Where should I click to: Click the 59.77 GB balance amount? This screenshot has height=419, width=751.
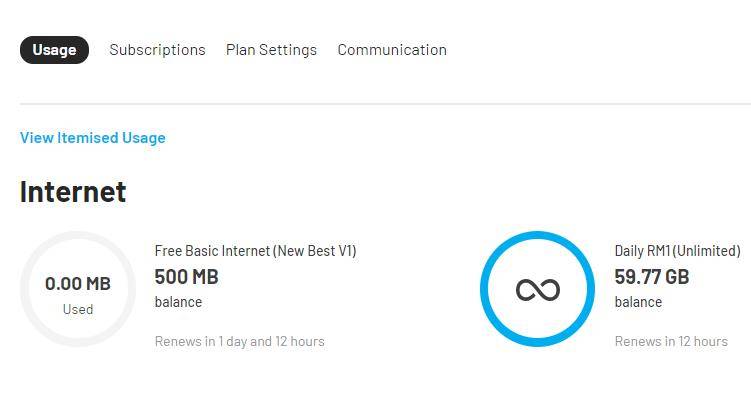651,277
